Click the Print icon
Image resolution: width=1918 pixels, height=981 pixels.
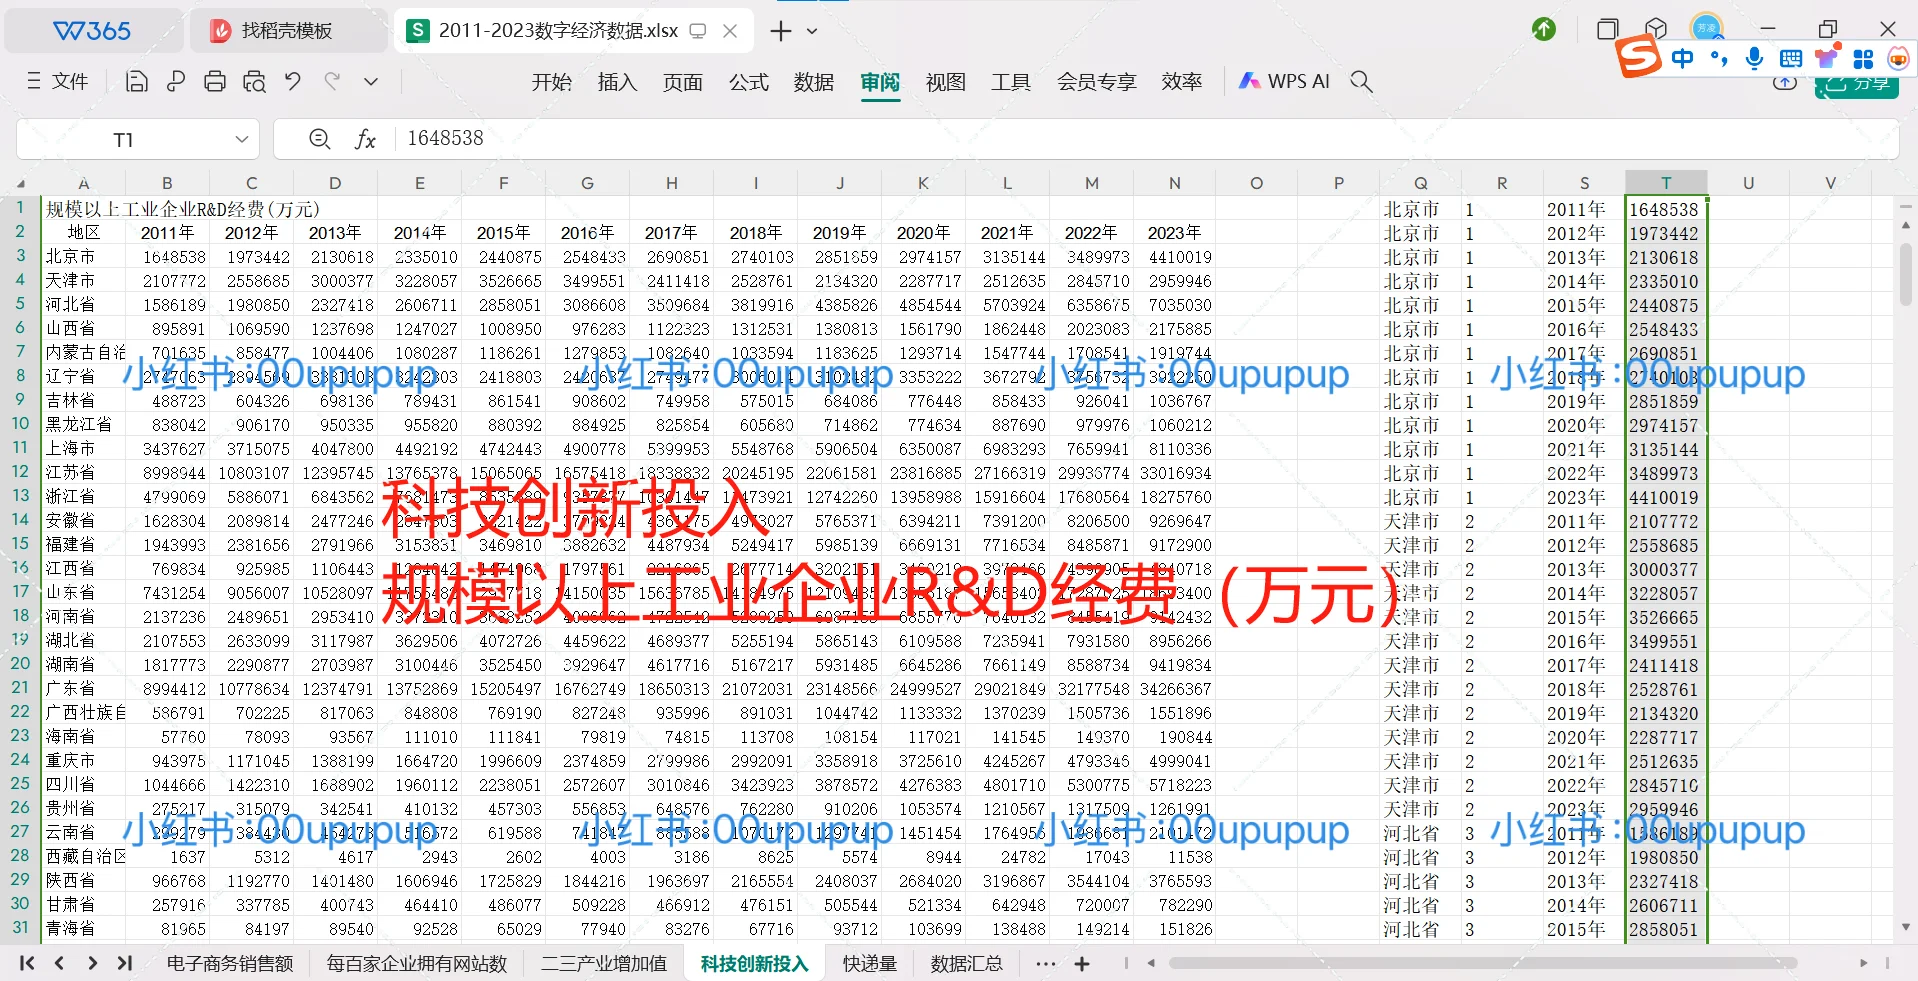(x=215, y=81)
